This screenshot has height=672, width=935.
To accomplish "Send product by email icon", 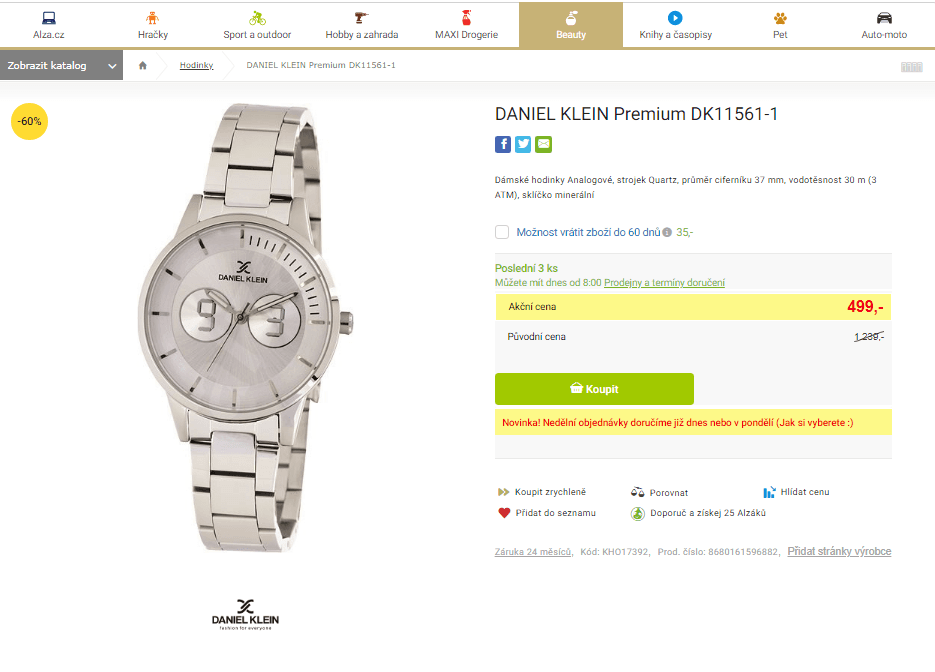I will click(x=543, y=144).
